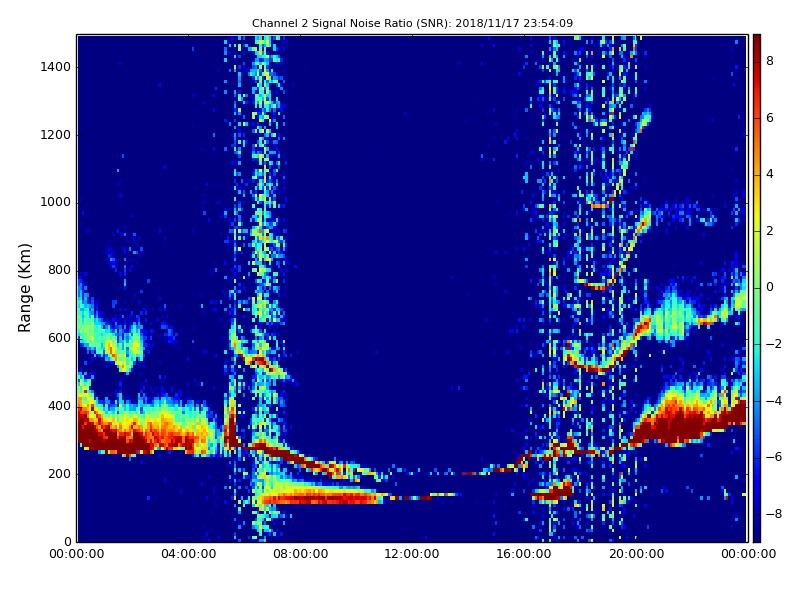The height and width of the screenshot is (600, 800).
Task: Click the 16:00:00 time axis label
Action: pyautogui.click(x=524, y=554)
